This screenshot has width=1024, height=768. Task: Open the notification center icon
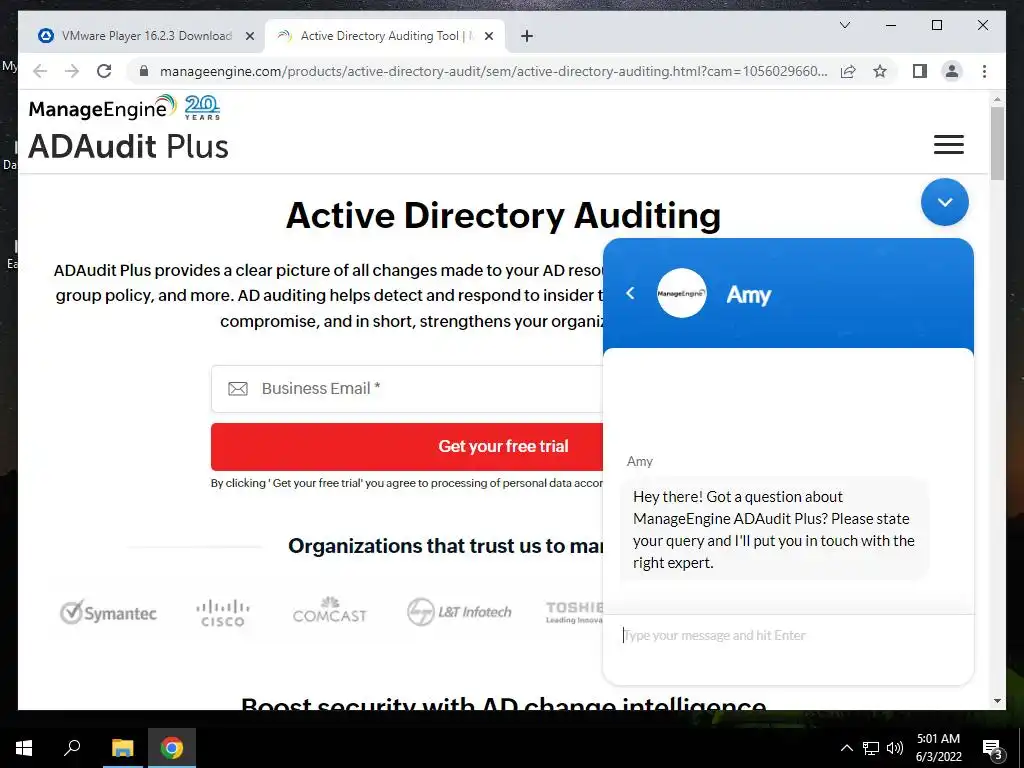pyautogui.click(x=992, y=748)
